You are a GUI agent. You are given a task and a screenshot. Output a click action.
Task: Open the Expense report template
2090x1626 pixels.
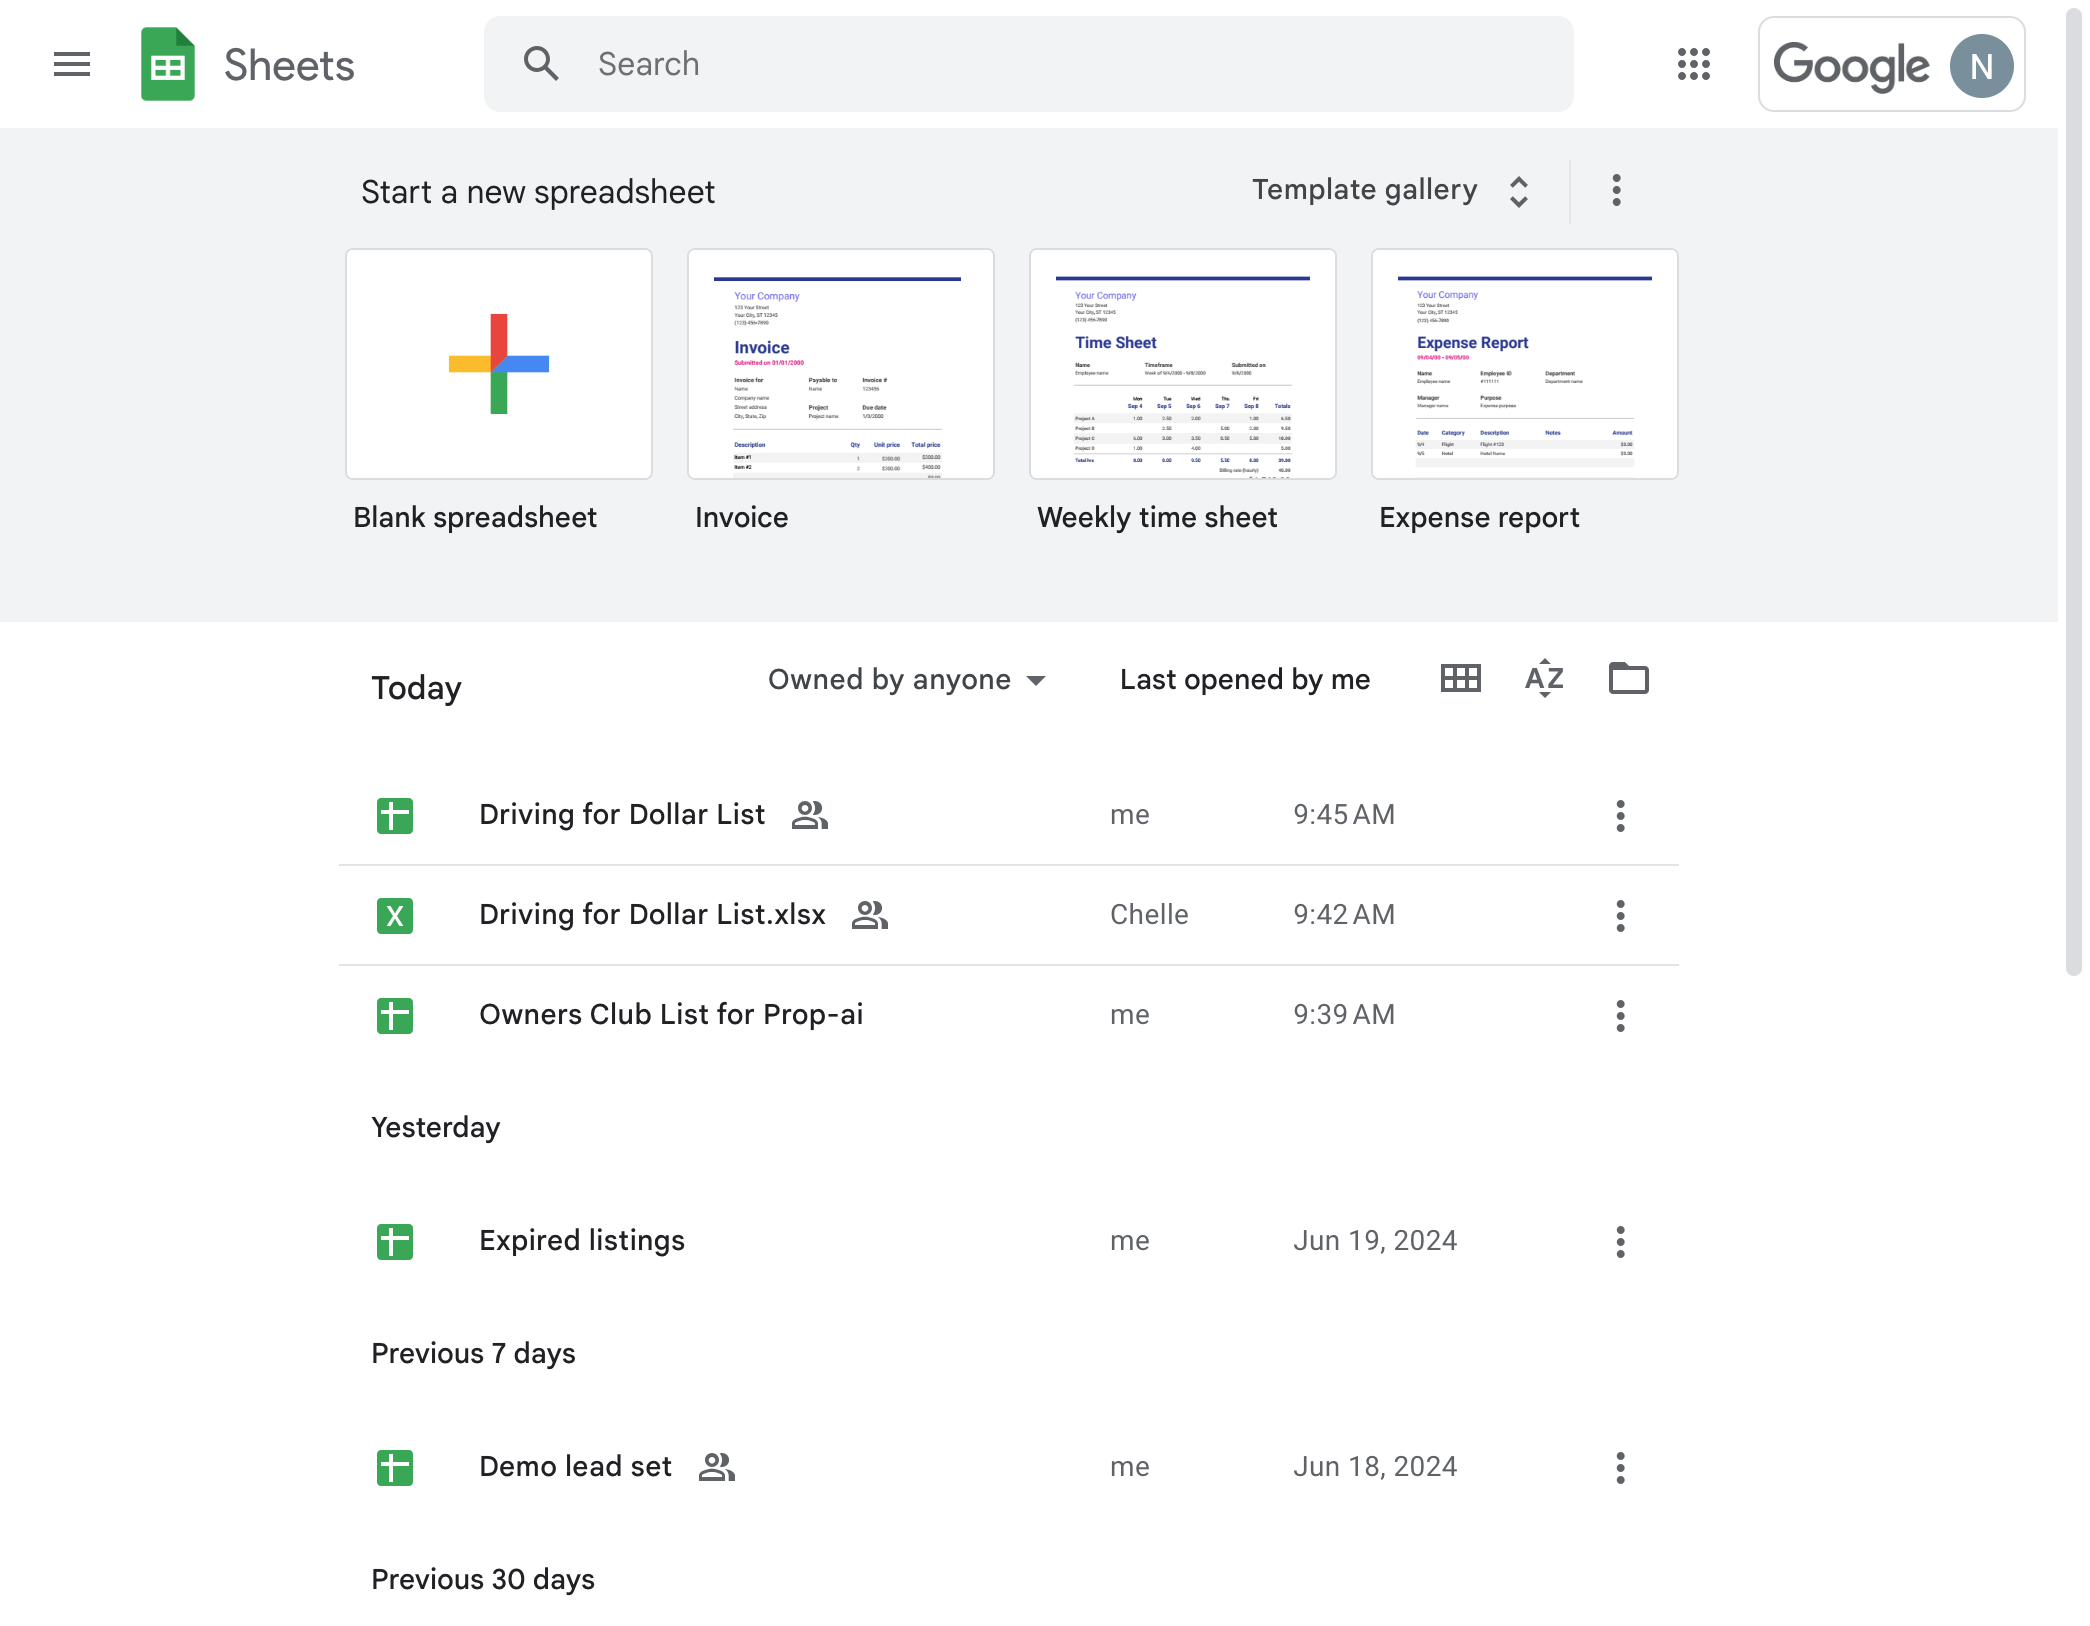pyautogui.click(x=1525, y=364)
